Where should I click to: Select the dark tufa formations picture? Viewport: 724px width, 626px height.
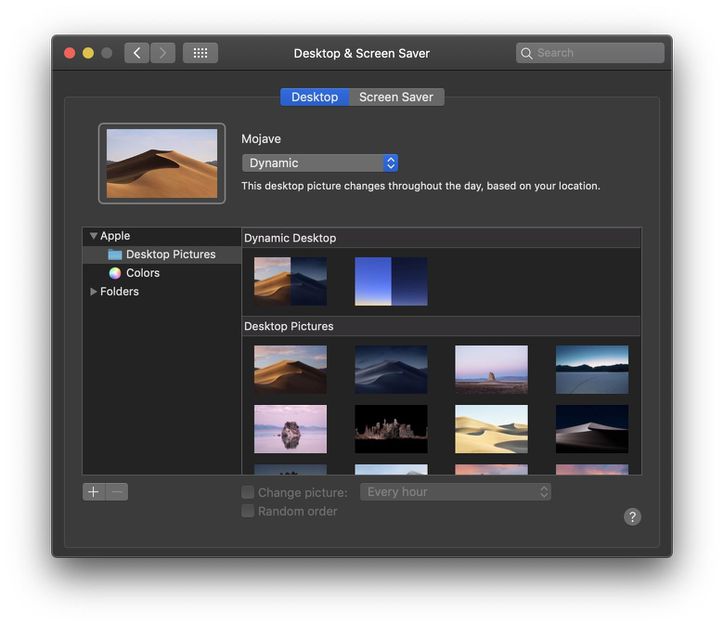pos(391,429)
